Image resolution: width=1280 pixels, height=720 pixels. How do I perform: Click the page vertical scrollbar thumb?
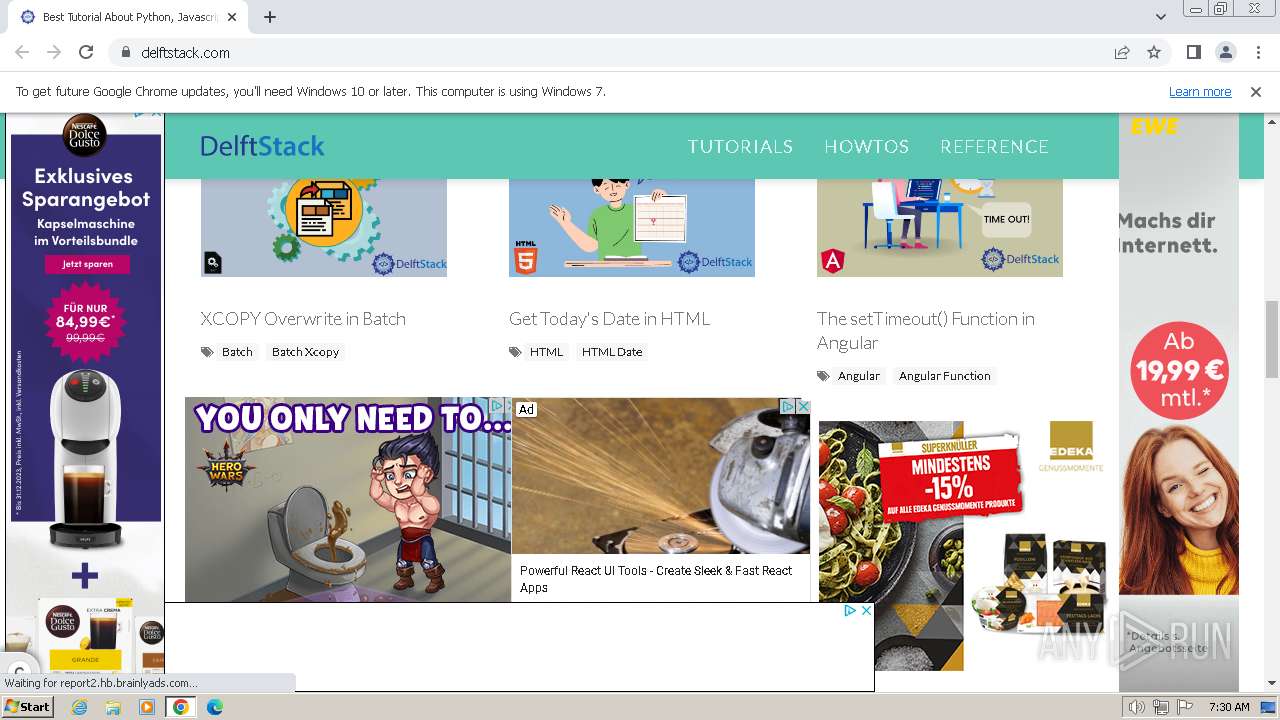1272,338
